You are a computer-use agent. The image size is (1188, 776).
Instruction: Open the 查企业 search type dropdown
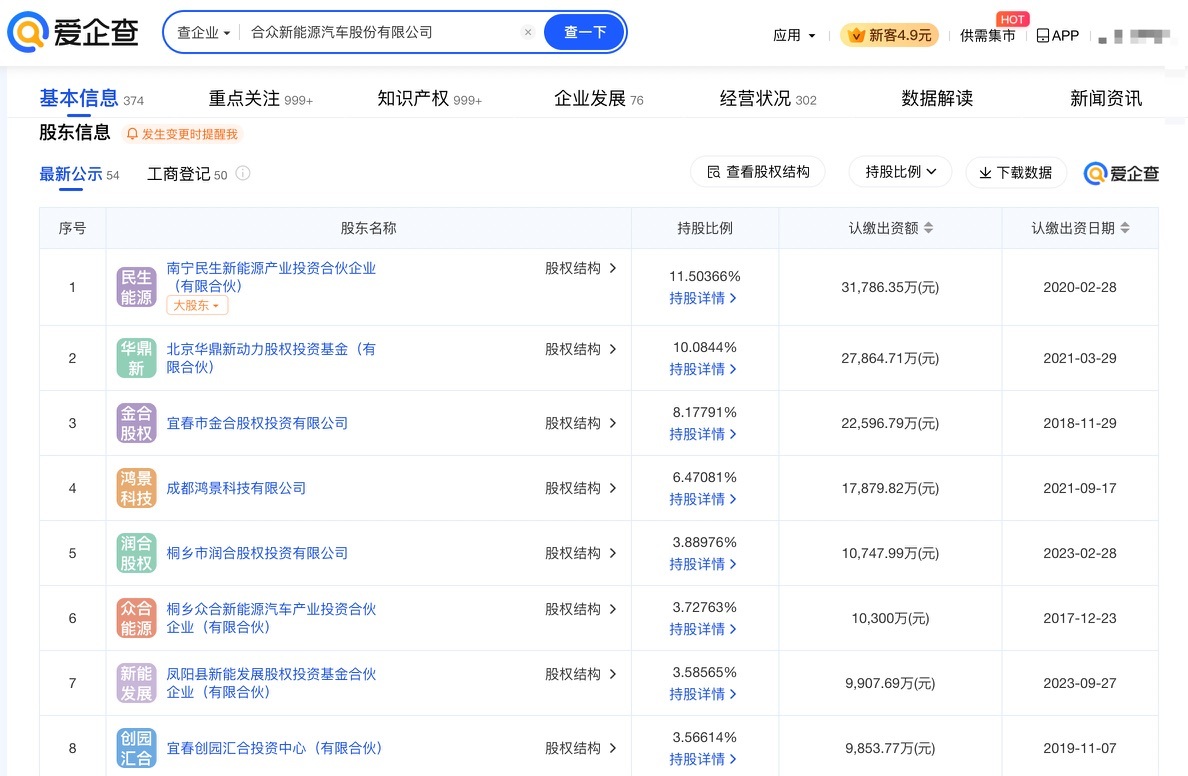203,33
